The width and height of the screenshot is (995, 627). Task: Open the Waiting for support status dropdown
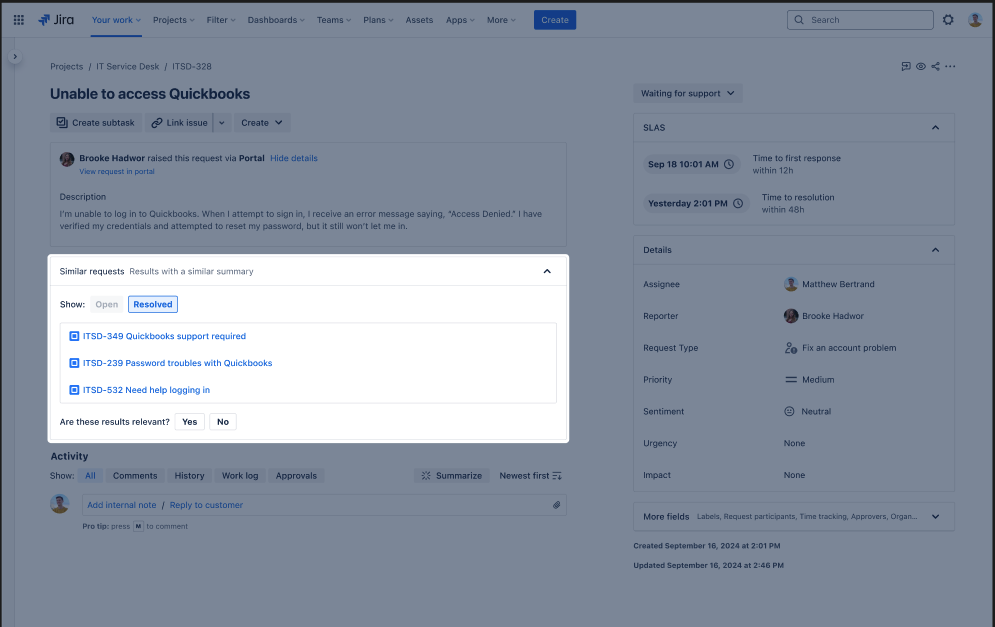pyautogui.click(x=688, y=93)
